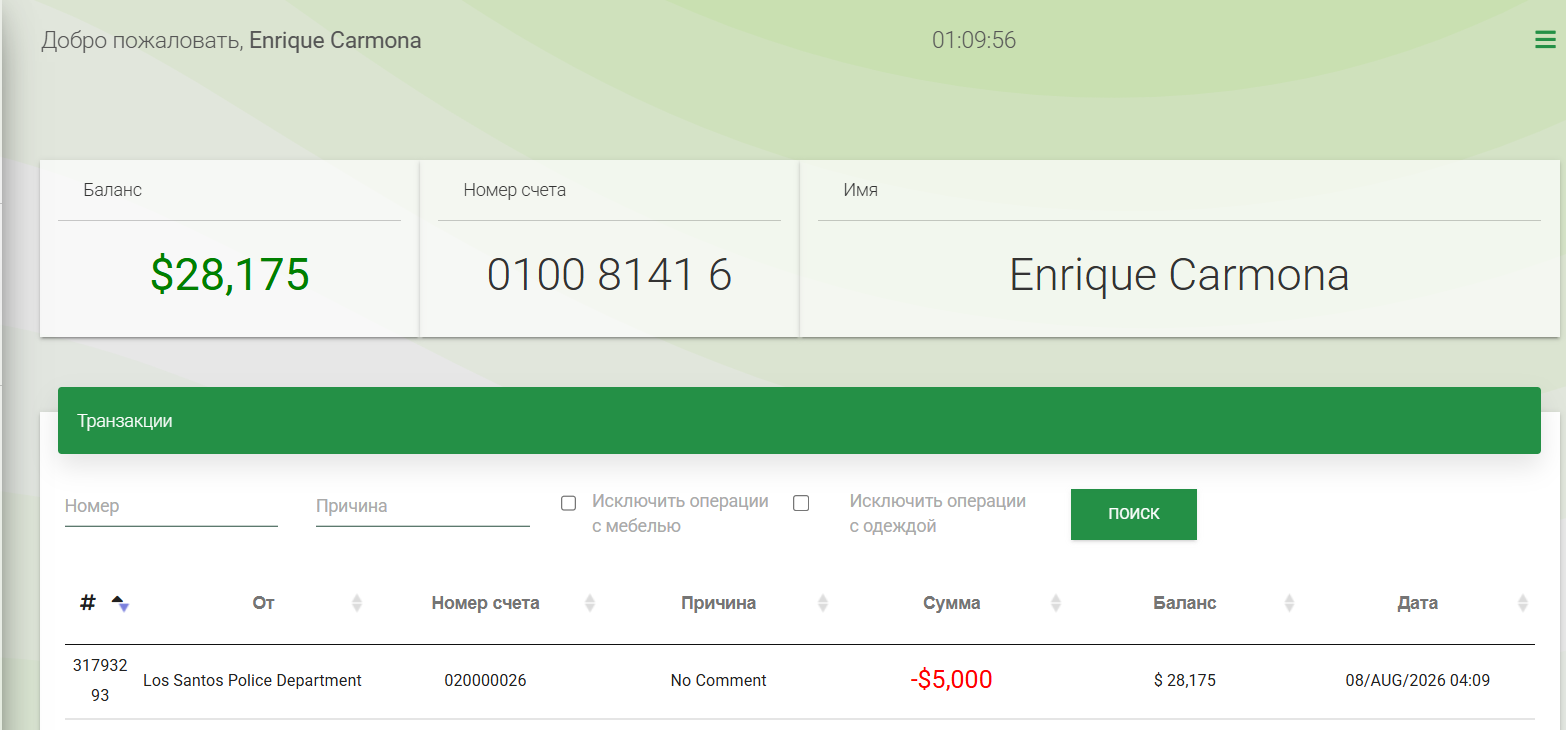Click sort arrows beside Баланс column
The height and width of the screenshot is (730, 1566).
click(x=1289, y=603)
